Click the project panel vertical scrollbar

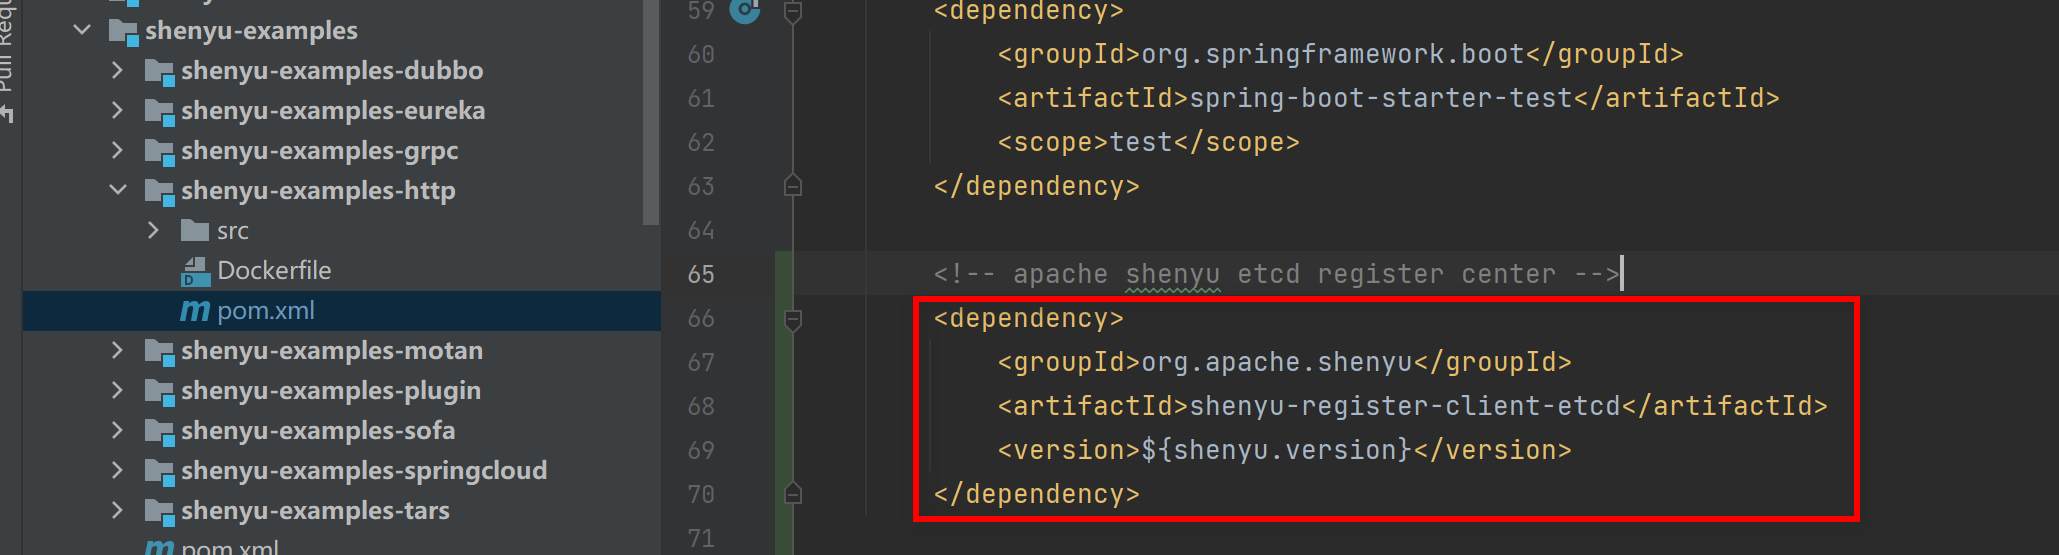[651, 110]
